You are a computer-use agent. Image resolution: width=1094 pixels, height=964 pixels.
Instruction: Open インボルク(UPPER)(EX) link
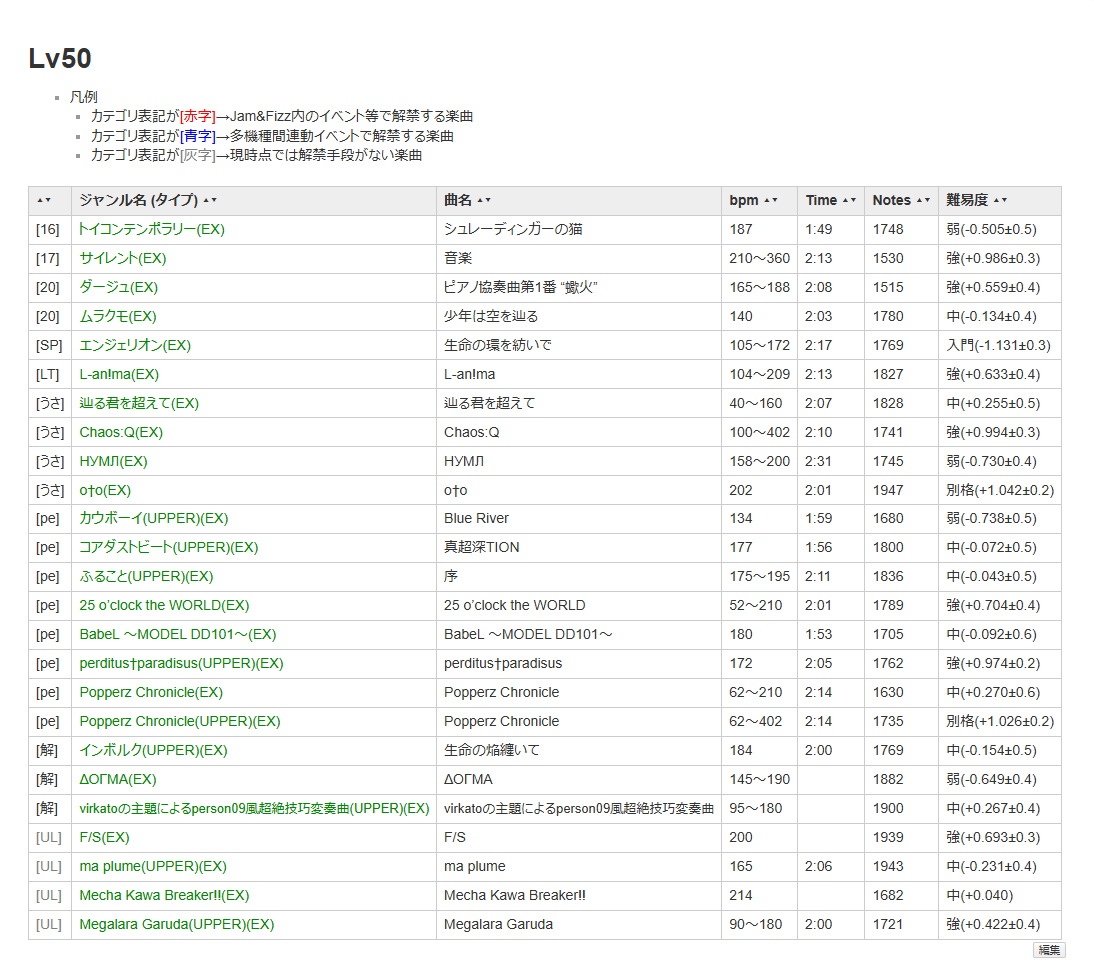pyautogui.click(x=153, y=751)
